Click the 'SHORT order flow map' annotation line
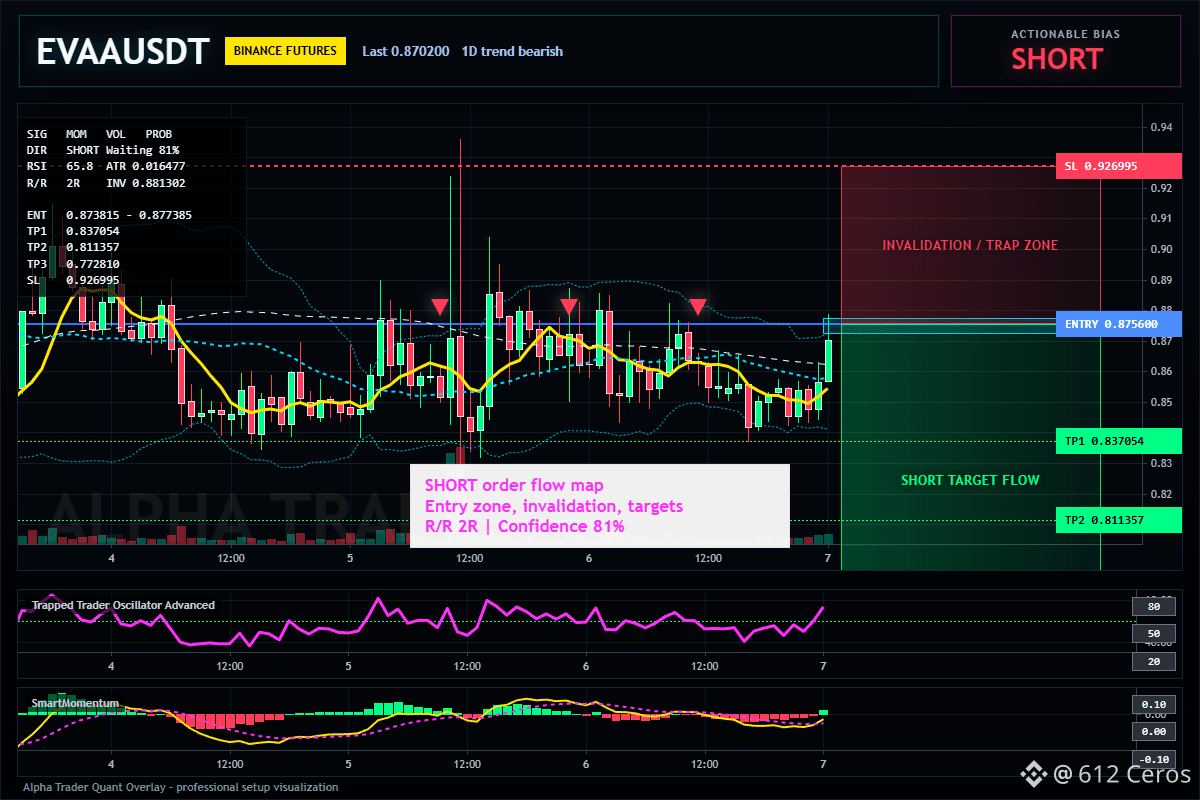This screenshot has width=1200, height=800. [514, 486]
